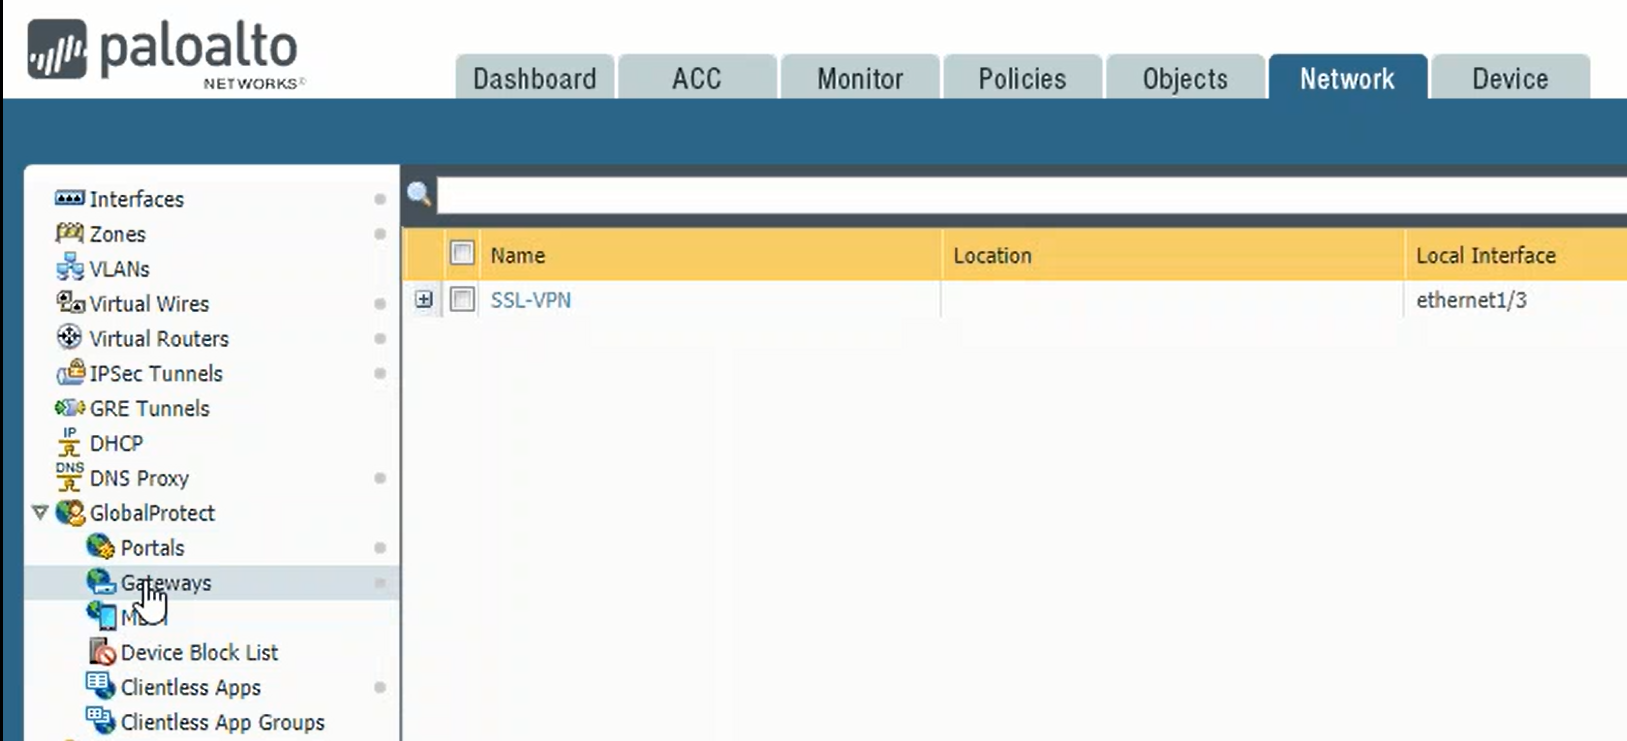The image size is (1627, 741).
Task: Click the Clientless Apps icon
Action: [x=100, y=686]
